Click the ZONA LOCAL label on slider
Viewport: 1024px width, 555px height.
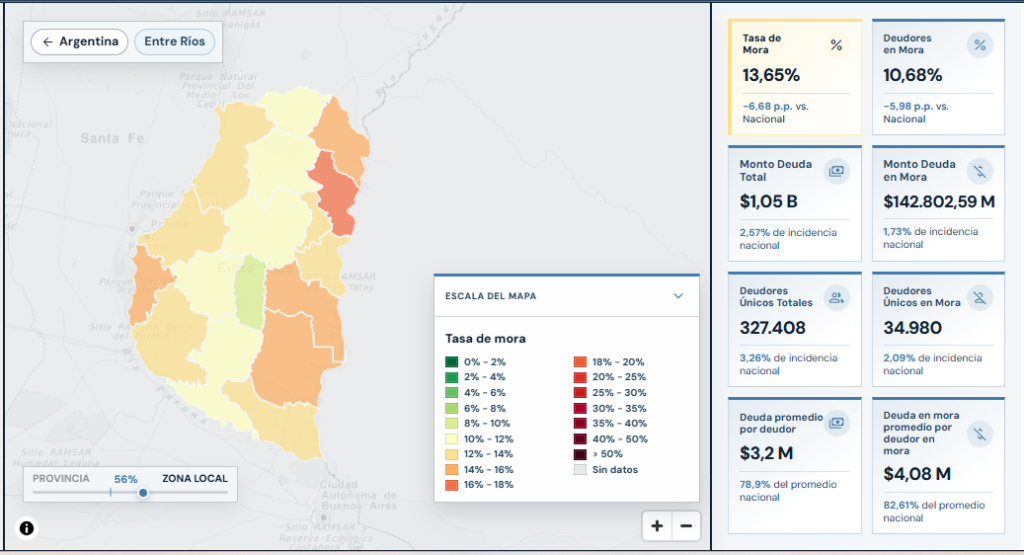[x=195, y=479]
